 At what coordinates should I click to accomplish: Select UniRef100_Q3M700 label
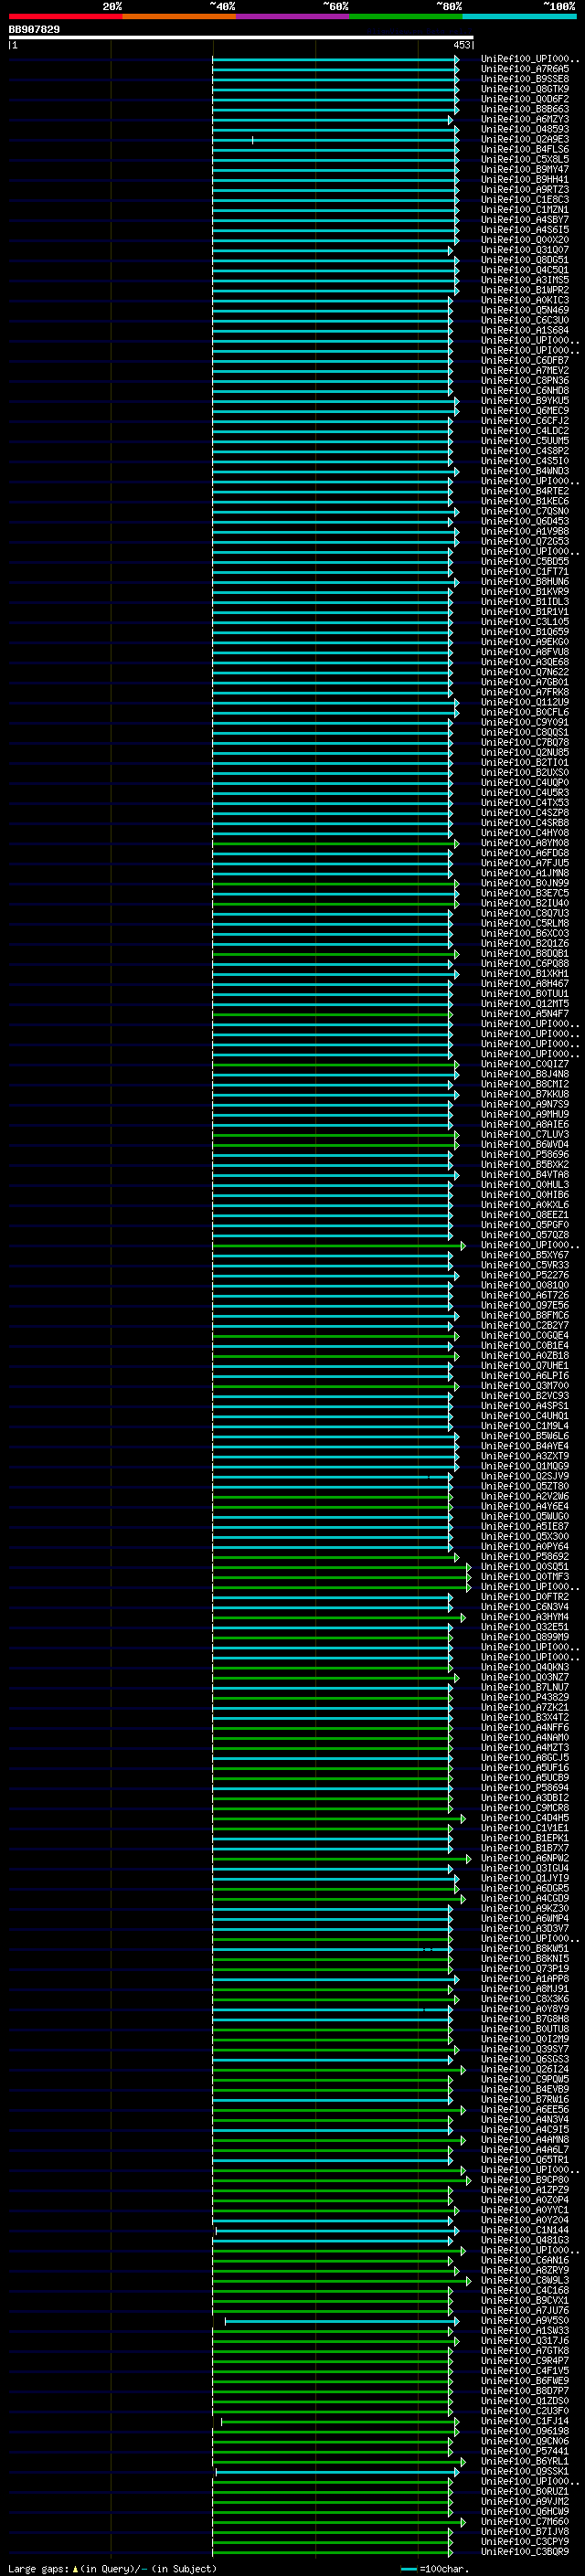pos(525,1386)
